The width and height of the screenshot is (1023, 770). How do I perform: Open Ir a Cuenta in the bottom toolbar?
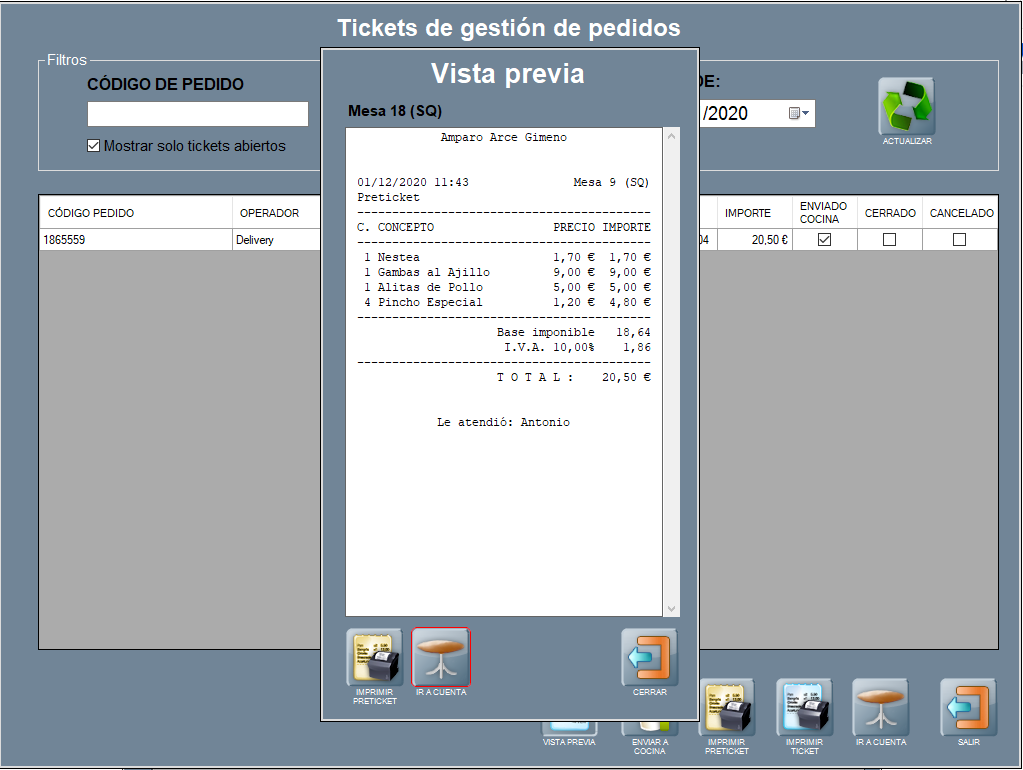pos(880,707)
